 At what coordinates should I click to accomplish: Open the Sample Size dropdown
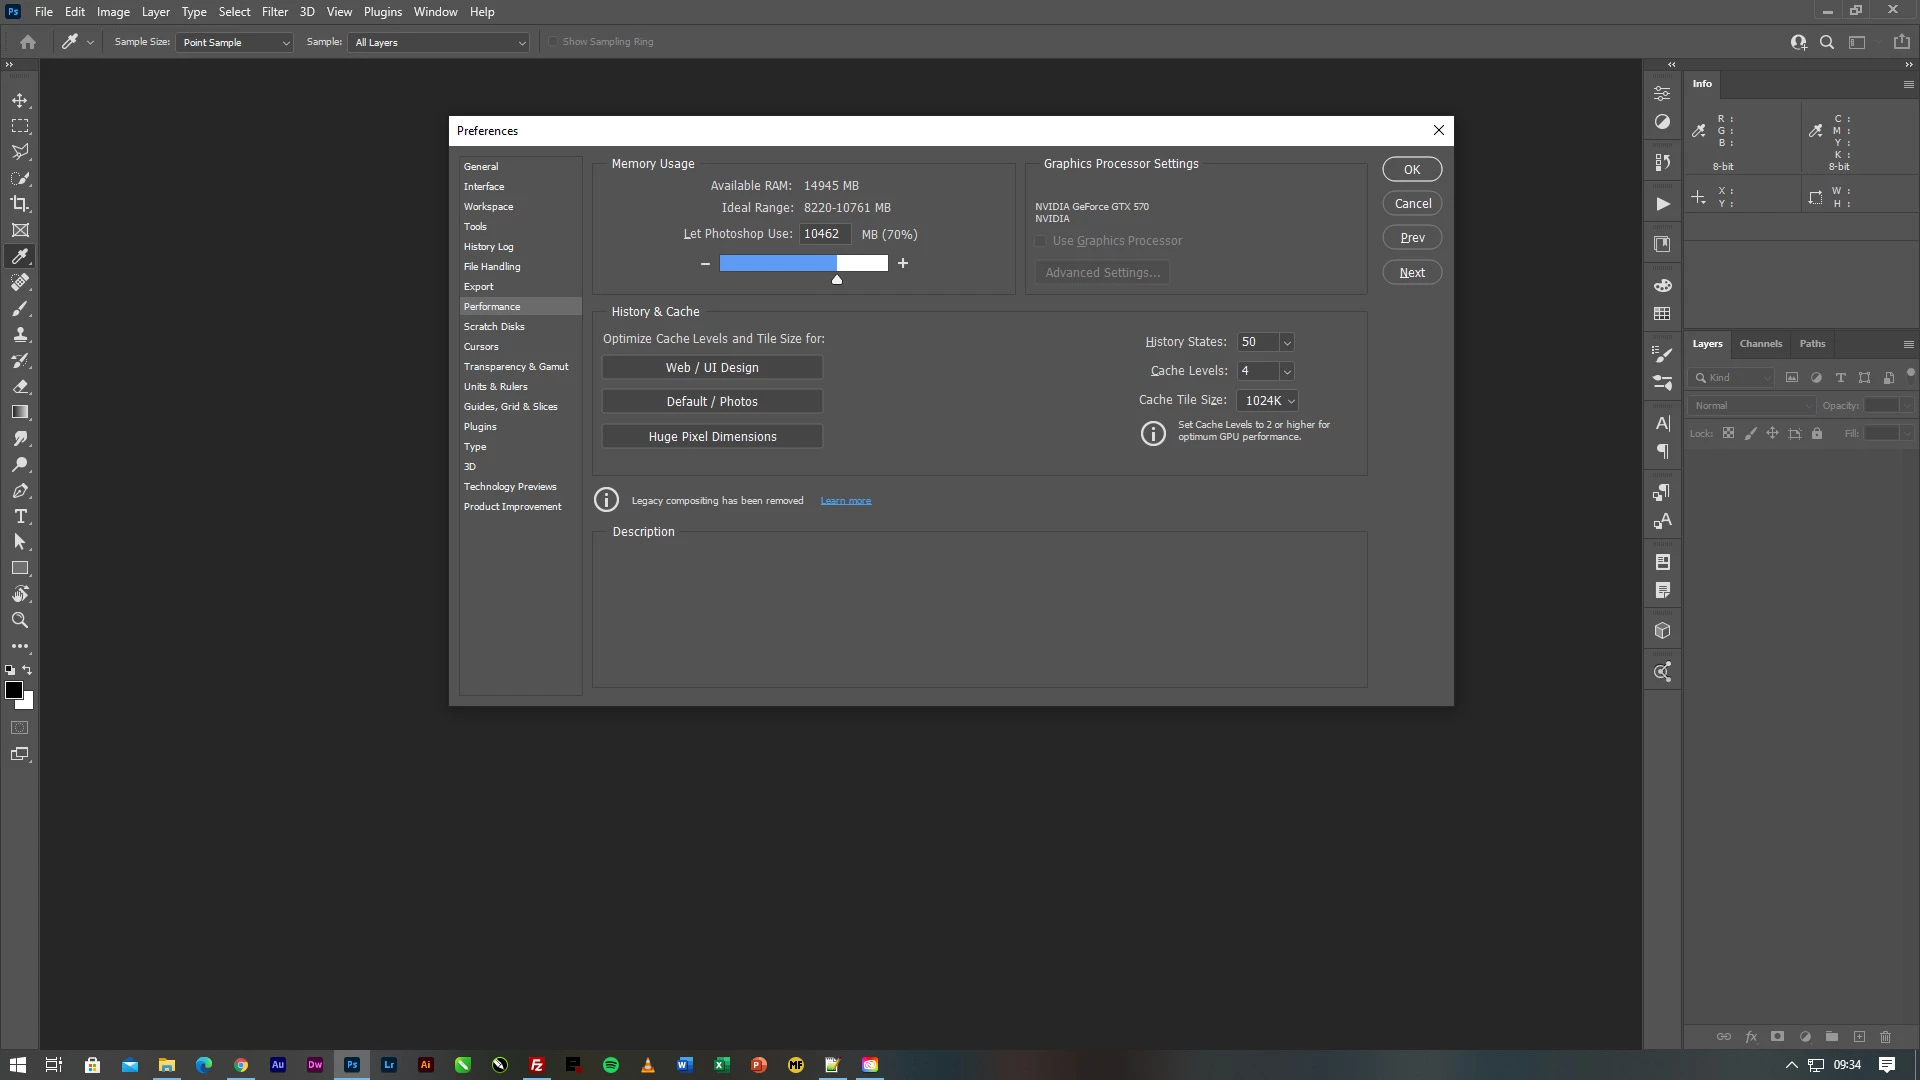[x=235, y=43]
